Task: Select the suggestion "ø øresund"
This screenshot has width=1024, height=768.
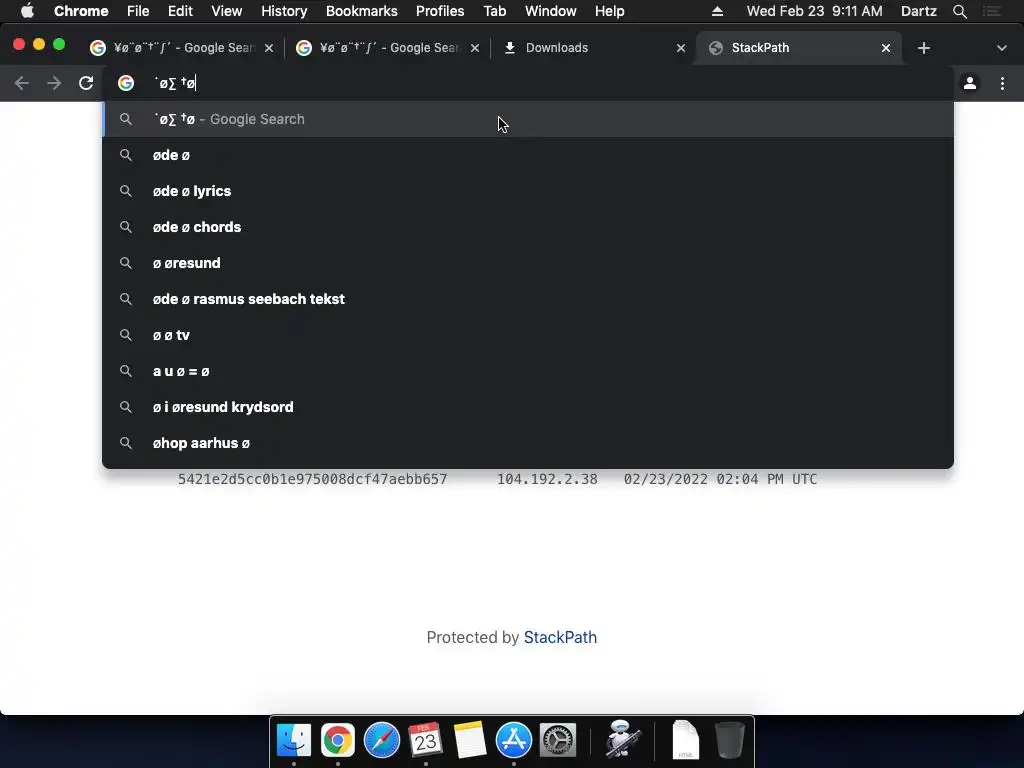Action: tap(528, 263)
